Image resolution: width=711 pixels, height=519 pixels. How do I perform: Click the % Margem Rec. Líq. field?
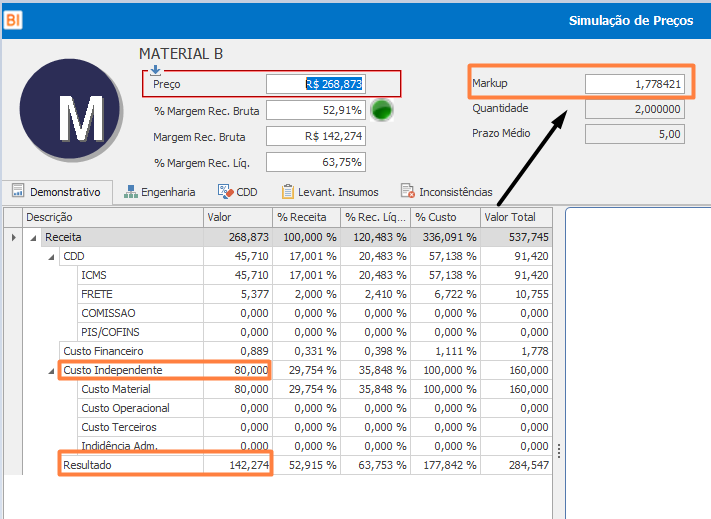coord(316,162)
